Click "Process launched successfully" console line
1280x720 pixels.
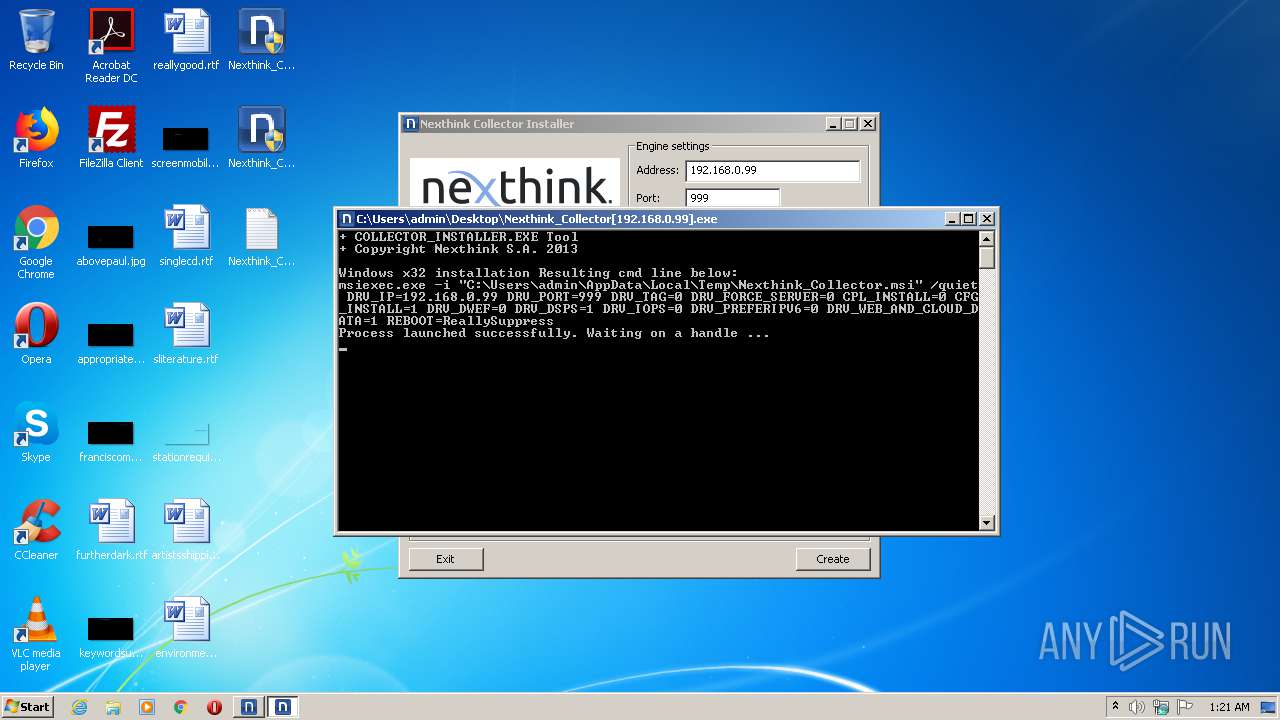[554, 333]
